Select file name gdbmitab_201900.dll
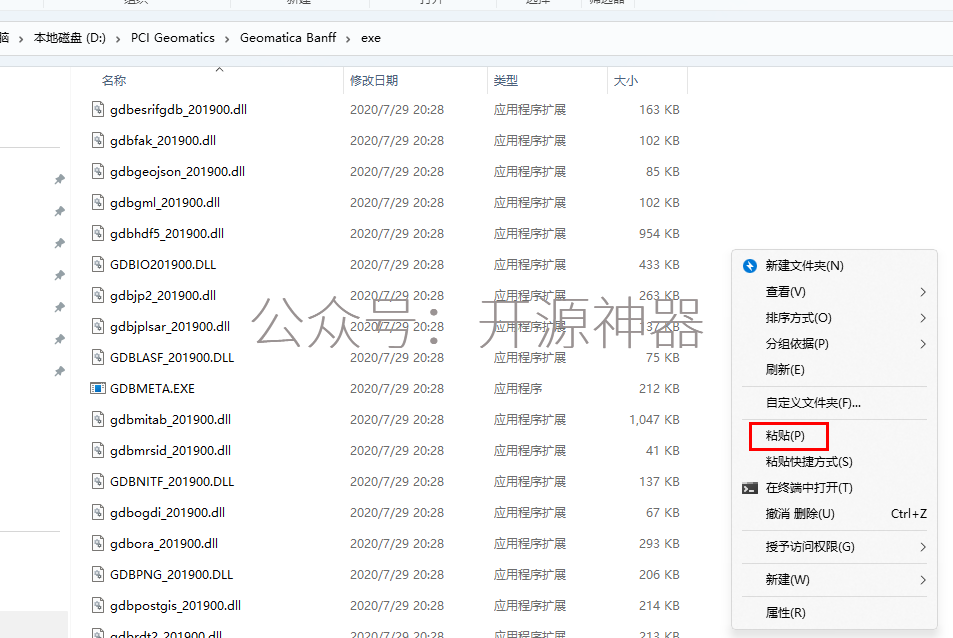The height and width of the screenshot is (638, 953). [x=170, y=419]
